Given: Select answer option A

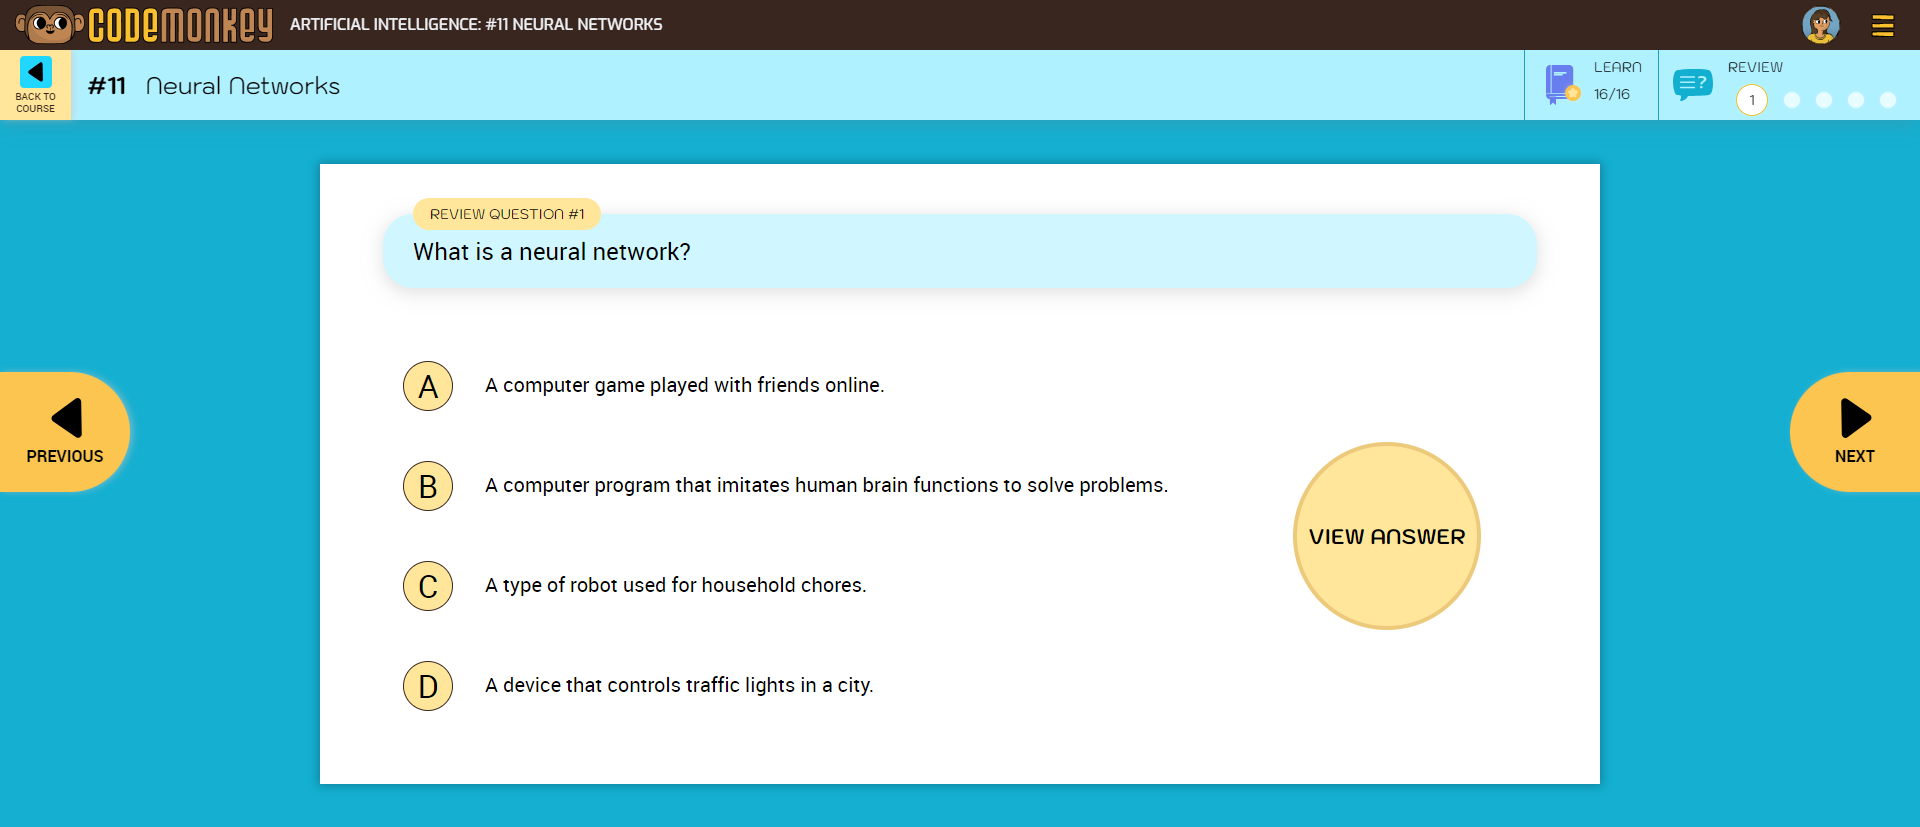Looking at the screenshot, I should click(428, 386).
